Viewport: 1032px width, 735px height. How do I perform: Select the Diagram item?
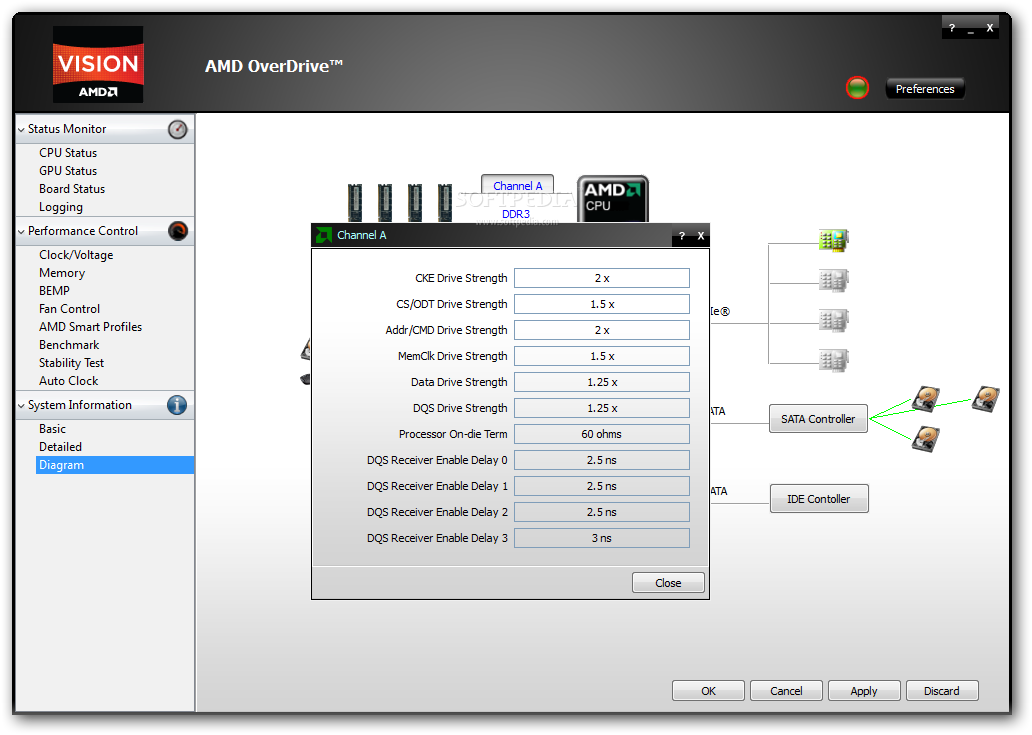coord(115,465)
